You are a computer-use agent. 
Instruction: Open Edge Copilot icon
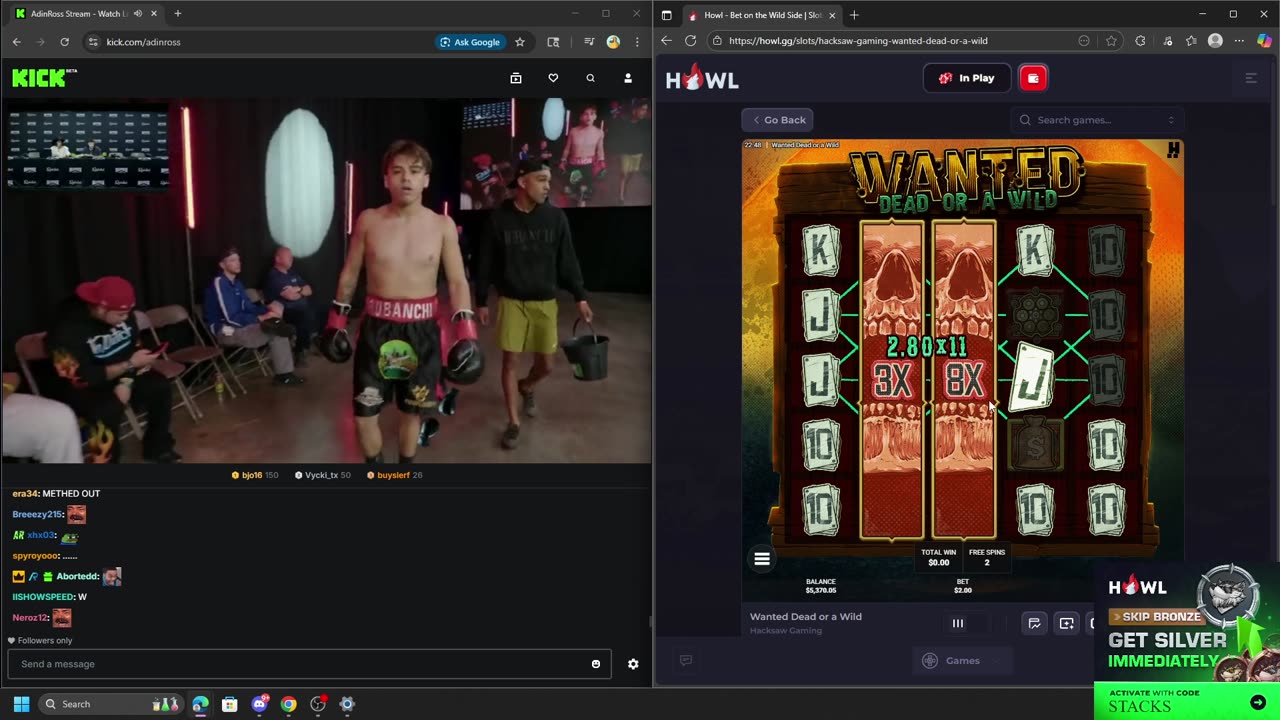(x=1264, y=41)
